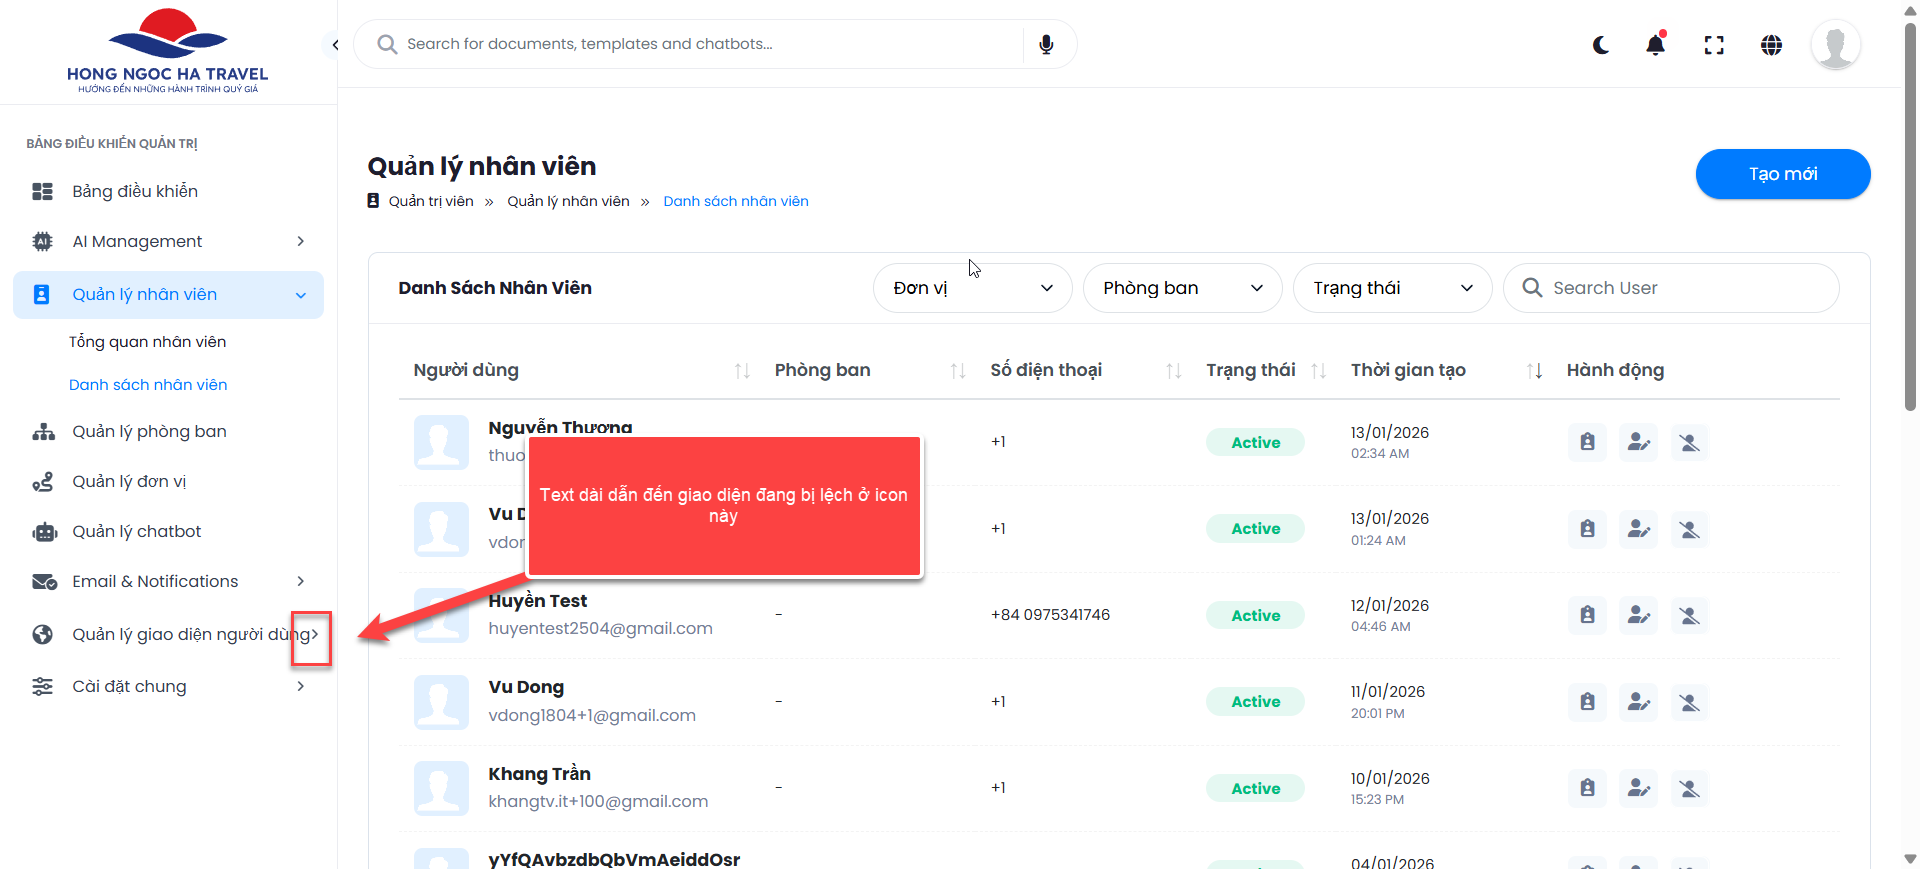The image size is (1920, 869).
Task: Sort by Thời gian tạo column
Action: coord(1534,371)
